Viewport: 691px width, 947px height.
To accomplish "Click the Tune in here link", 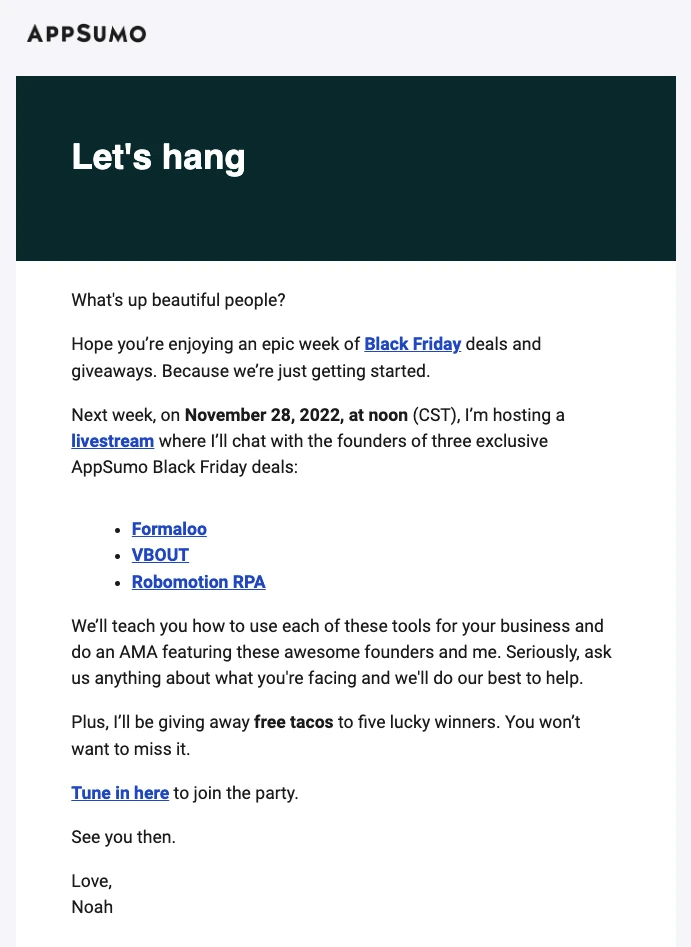I will [120, 793].
